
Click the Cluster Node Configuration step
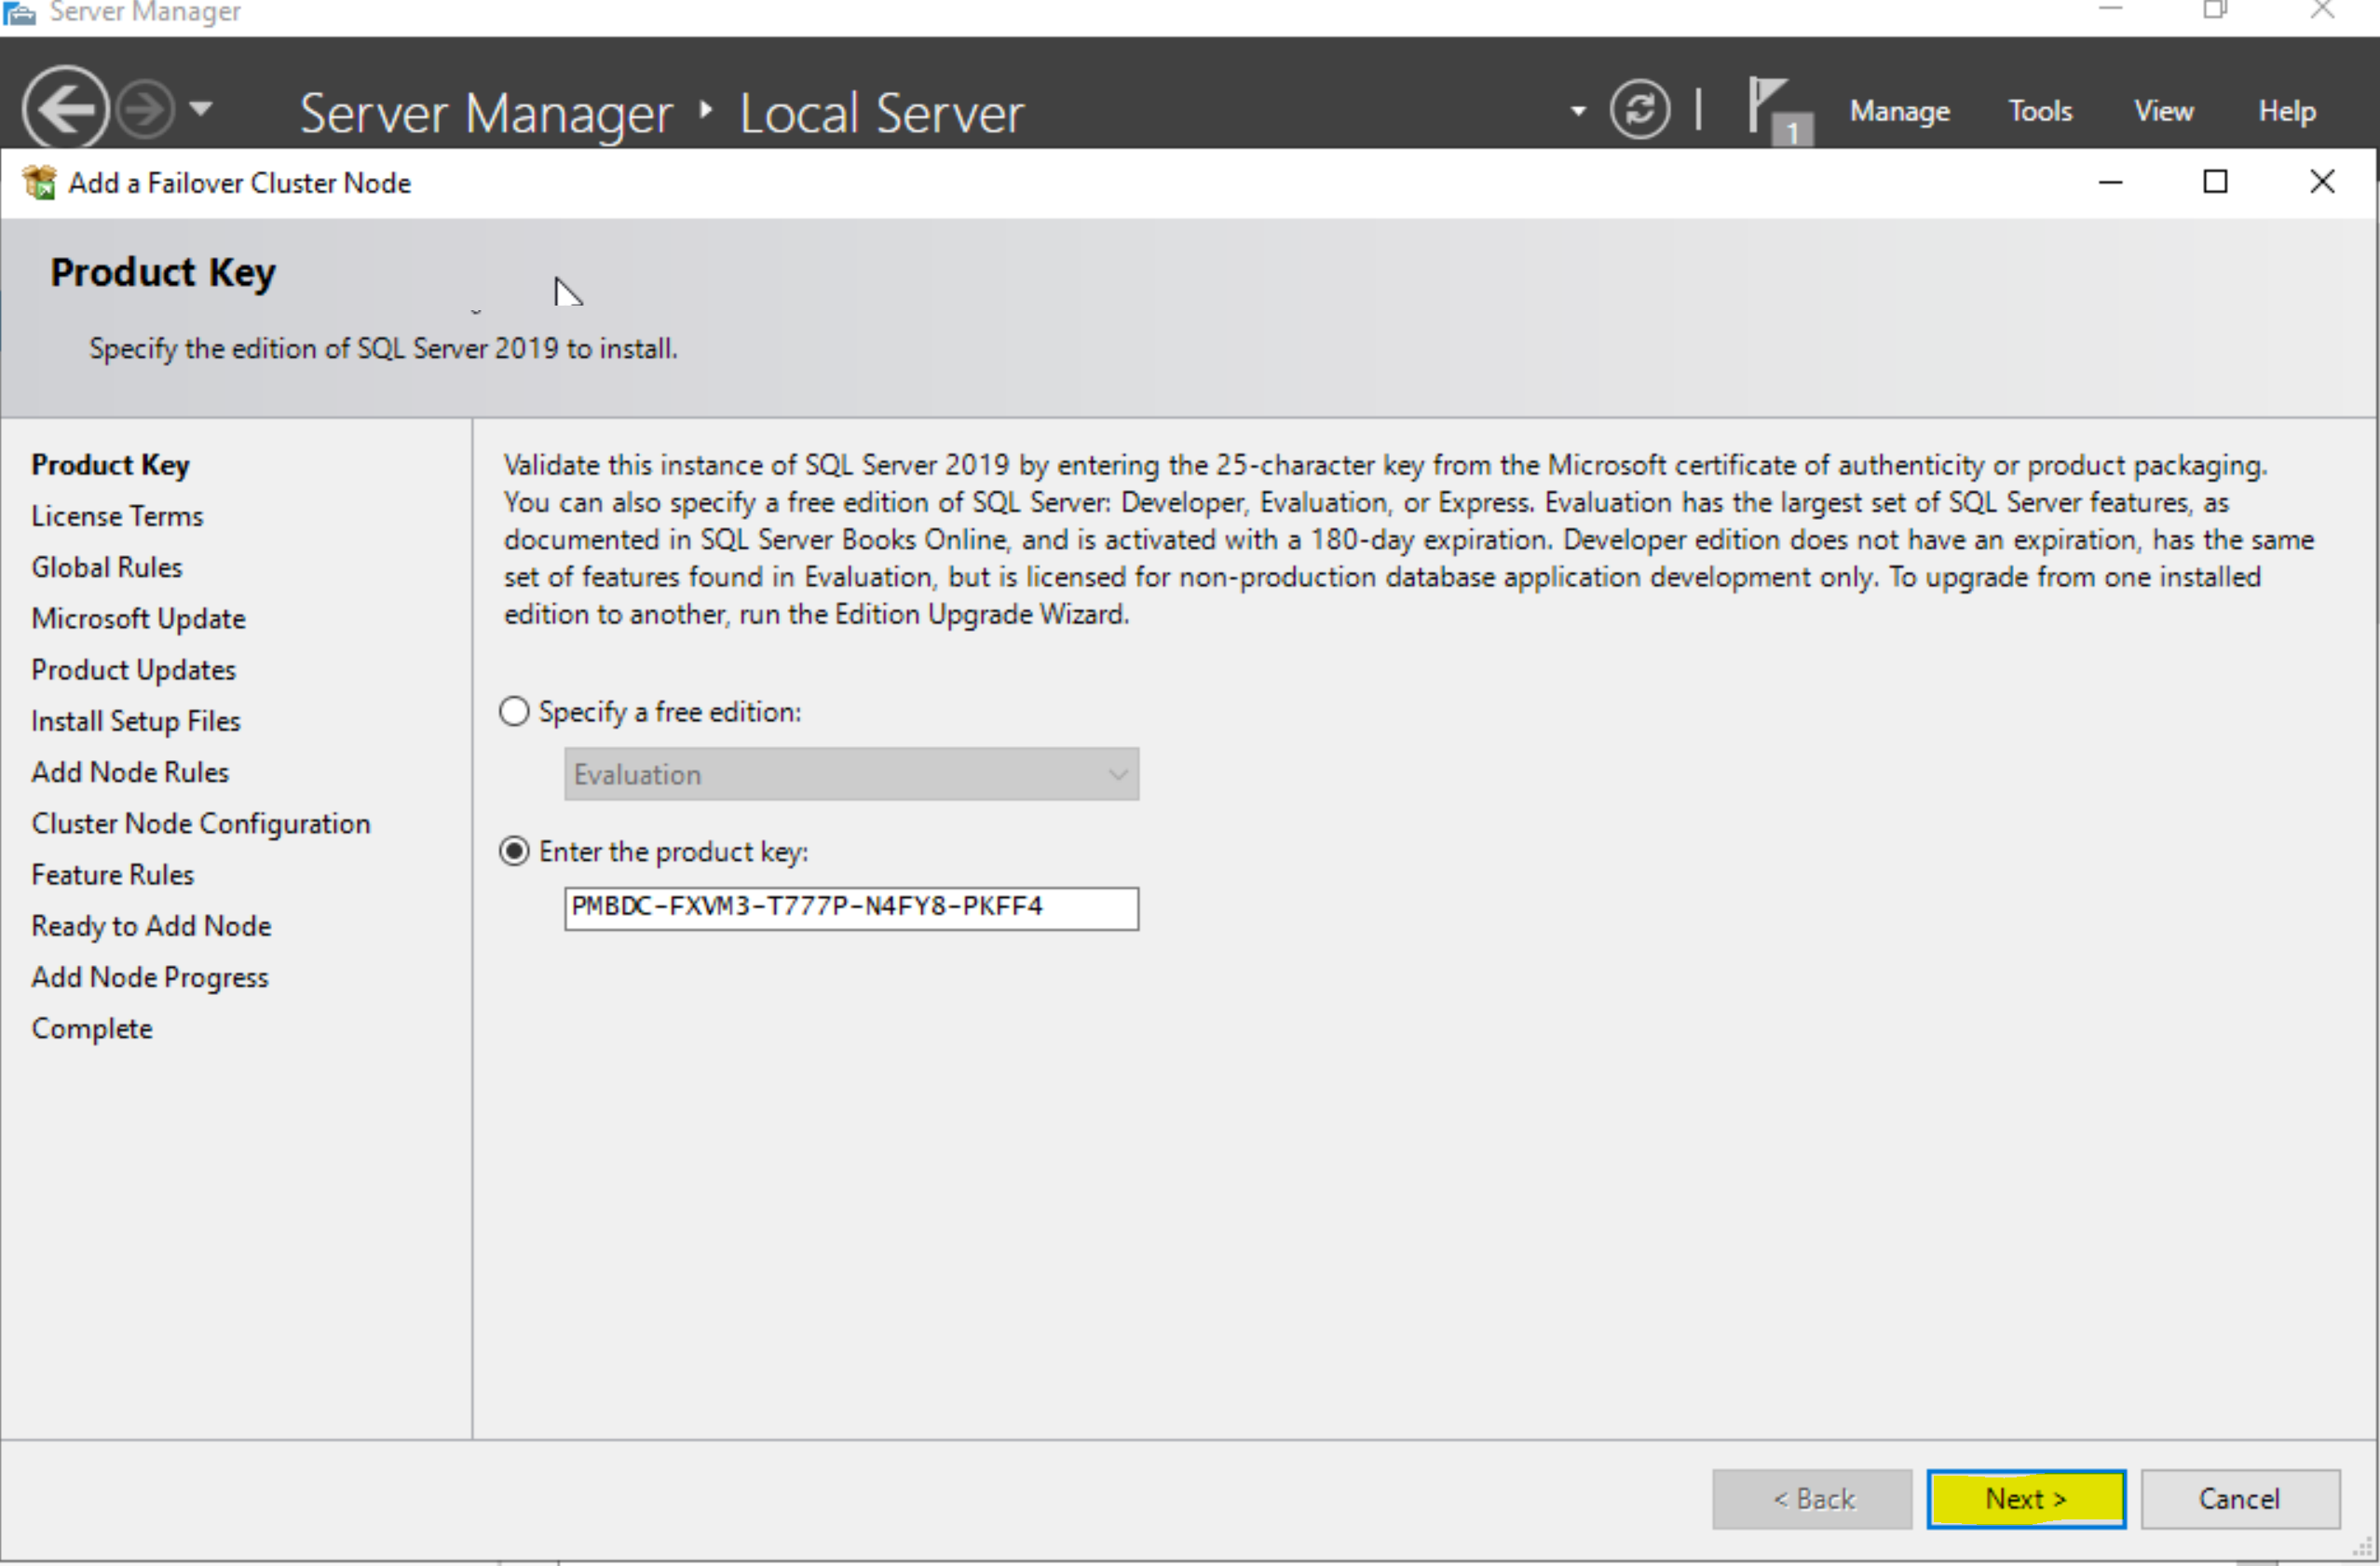pyautogui.click(x=201, y=824)
